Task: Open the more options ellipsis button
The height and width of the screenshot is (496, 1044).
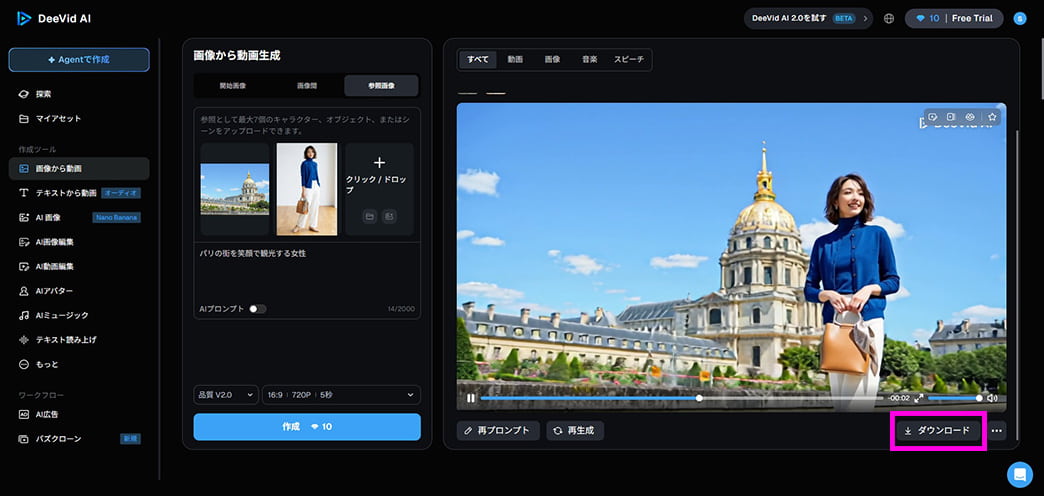Action: [996, 431]
